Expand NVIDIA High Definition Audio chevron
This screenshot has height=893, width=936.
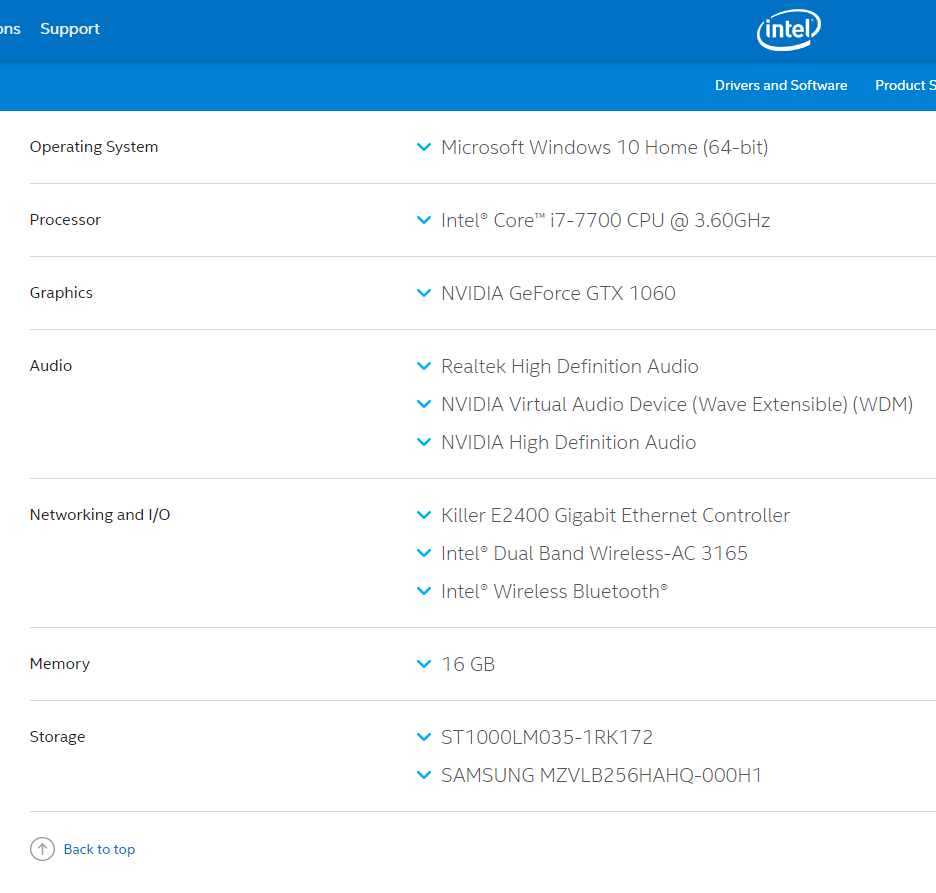424,442
